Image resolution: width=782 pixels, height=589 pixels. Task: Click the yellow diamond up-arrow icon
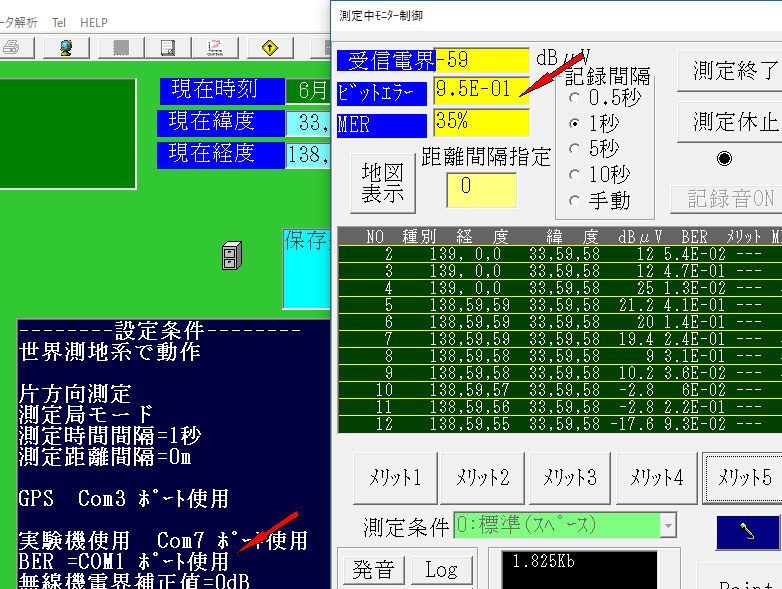coord(269,47)
